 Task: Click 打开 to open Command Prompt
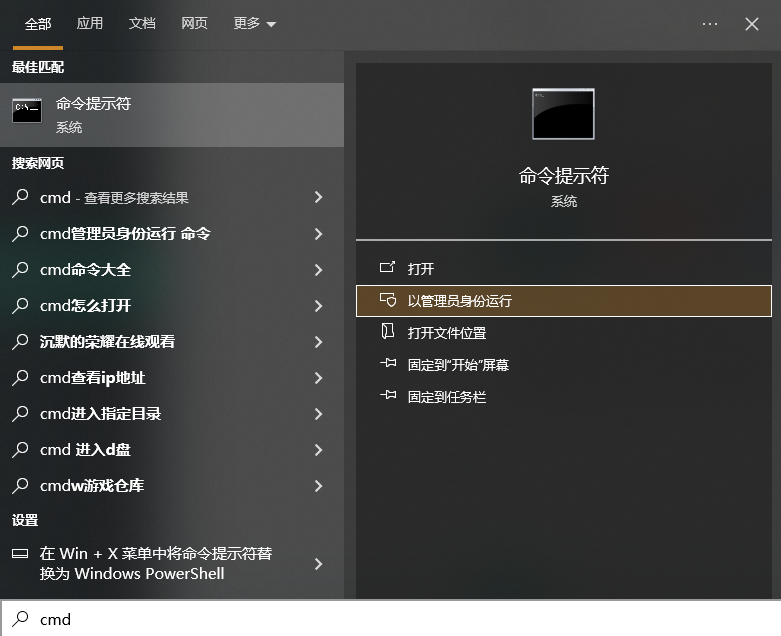point(564,269)
